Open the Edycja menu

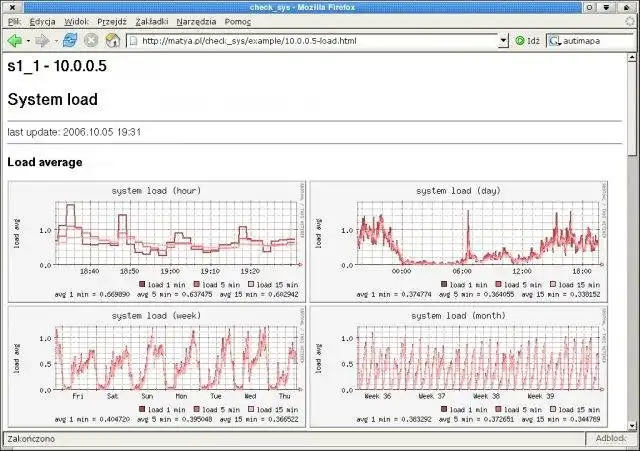[42, 22]
